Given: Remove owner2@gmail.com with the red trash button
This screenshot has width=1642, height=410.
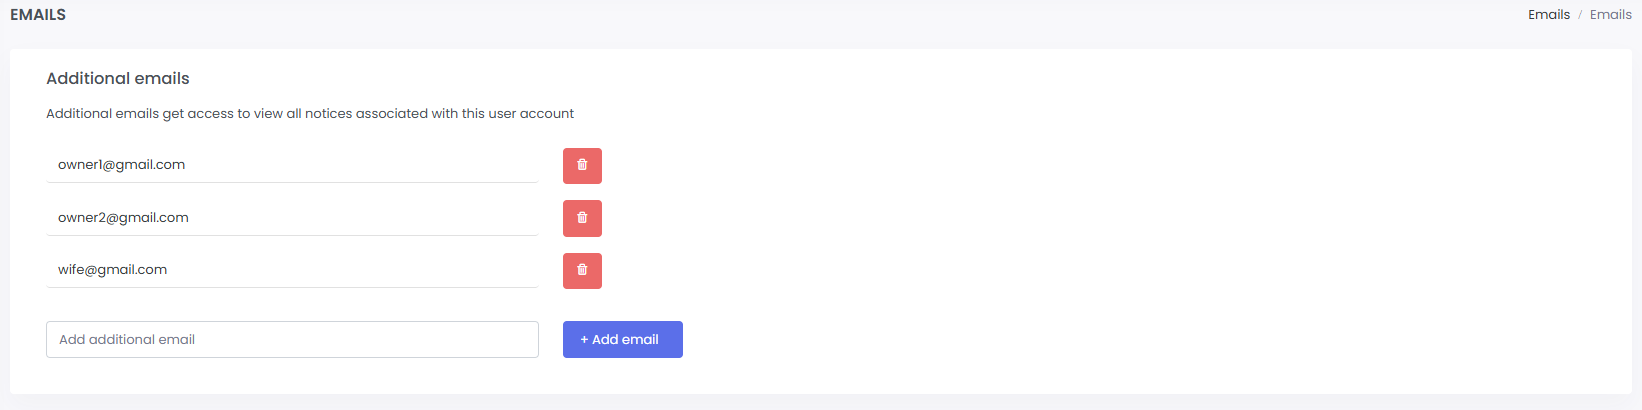Looking at the screenshot, I should 582,218.
